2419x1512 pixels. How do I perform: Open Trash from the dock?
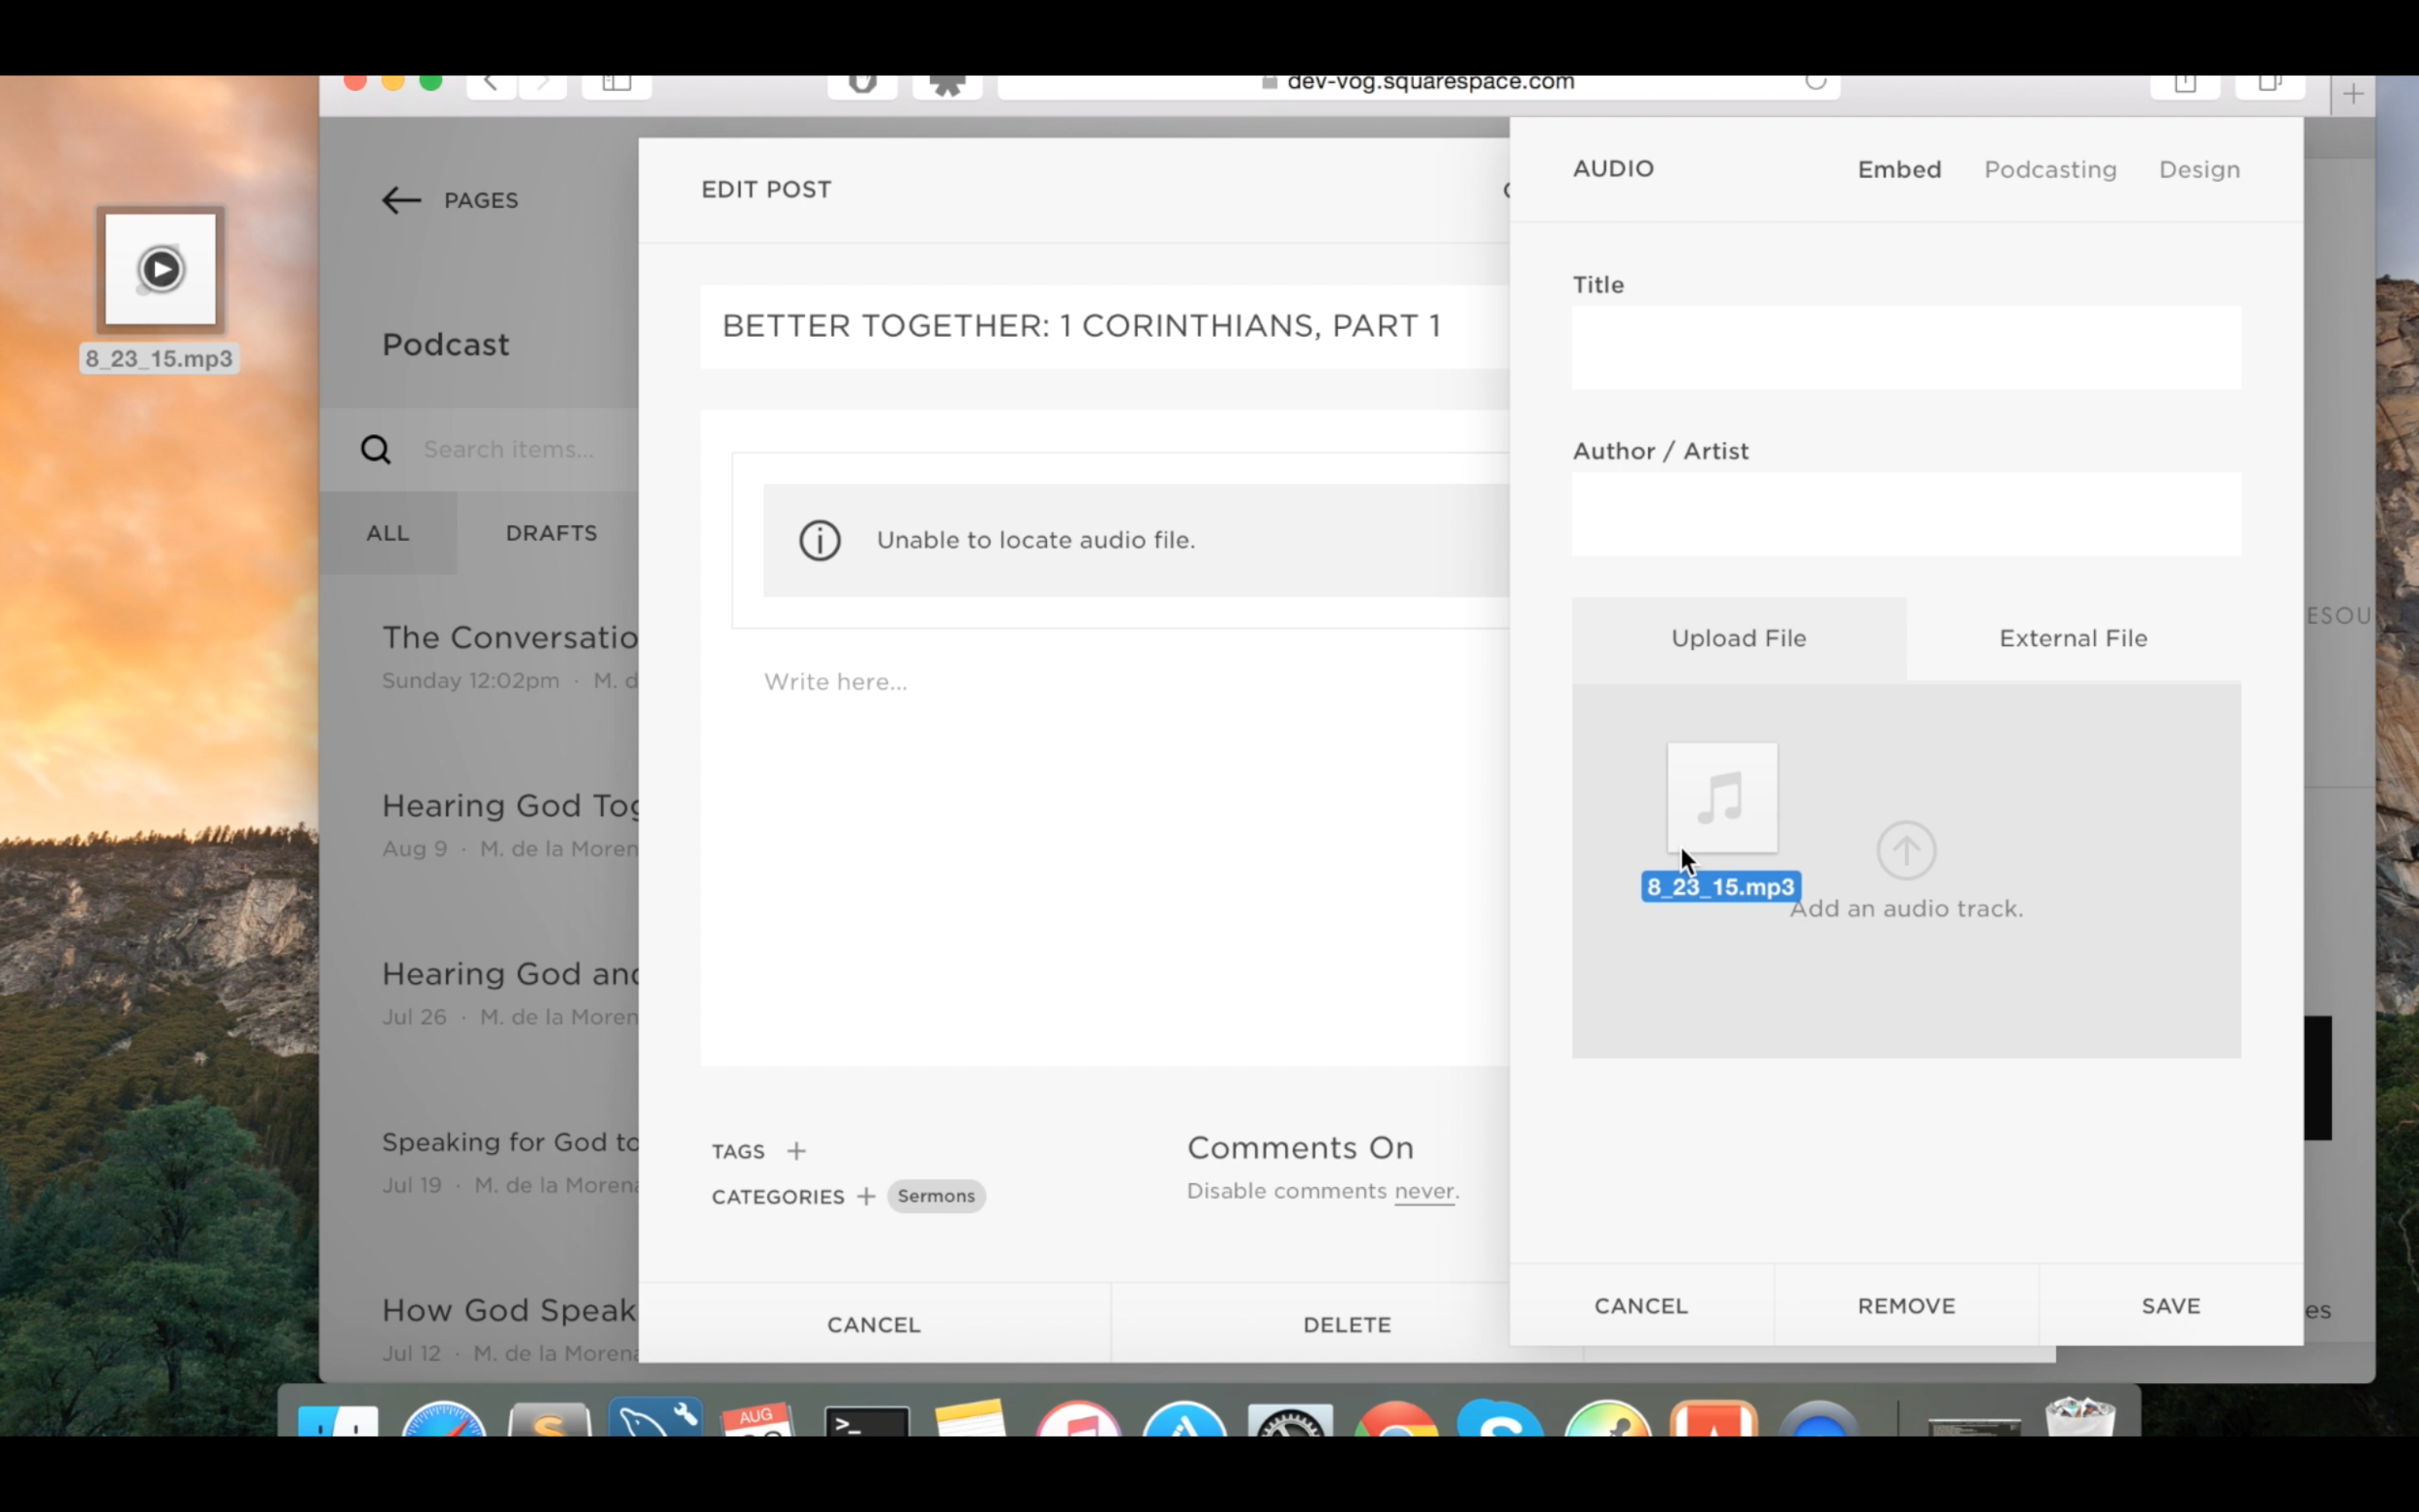[2080, 1418]
